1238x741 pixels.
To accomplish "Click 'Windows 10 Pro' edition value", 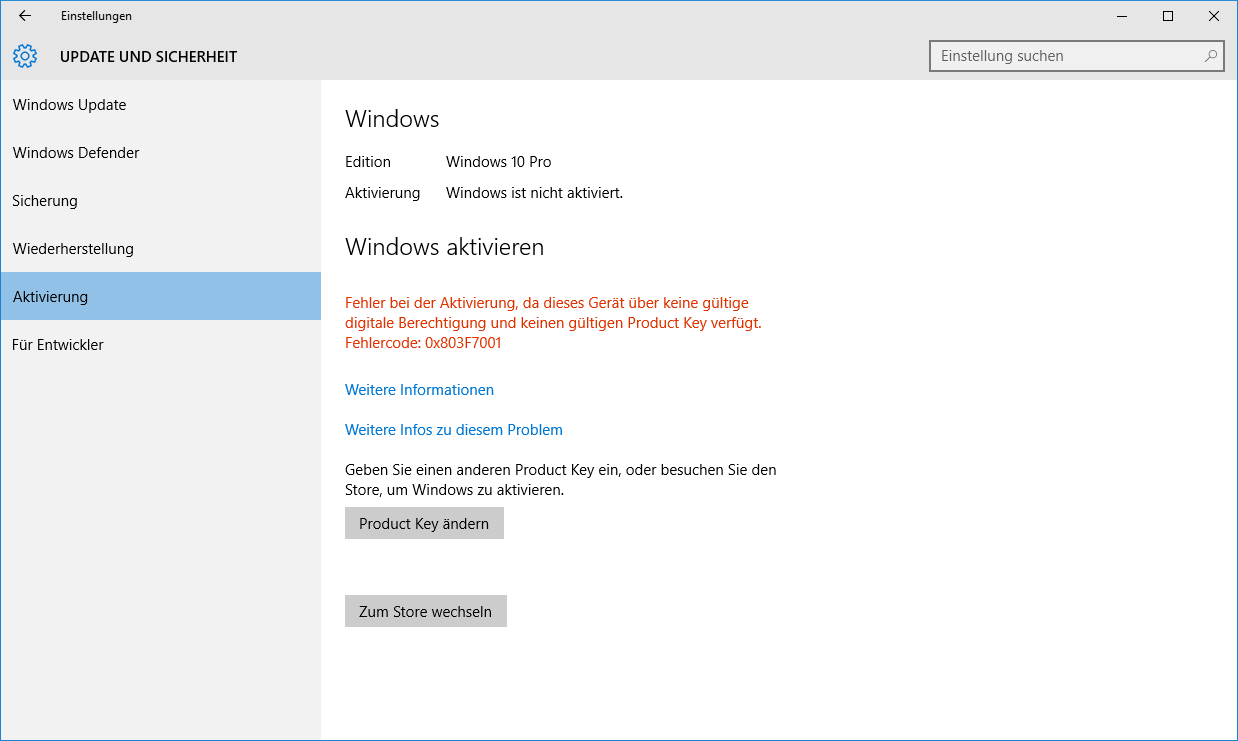I will [x=499, y=162].
